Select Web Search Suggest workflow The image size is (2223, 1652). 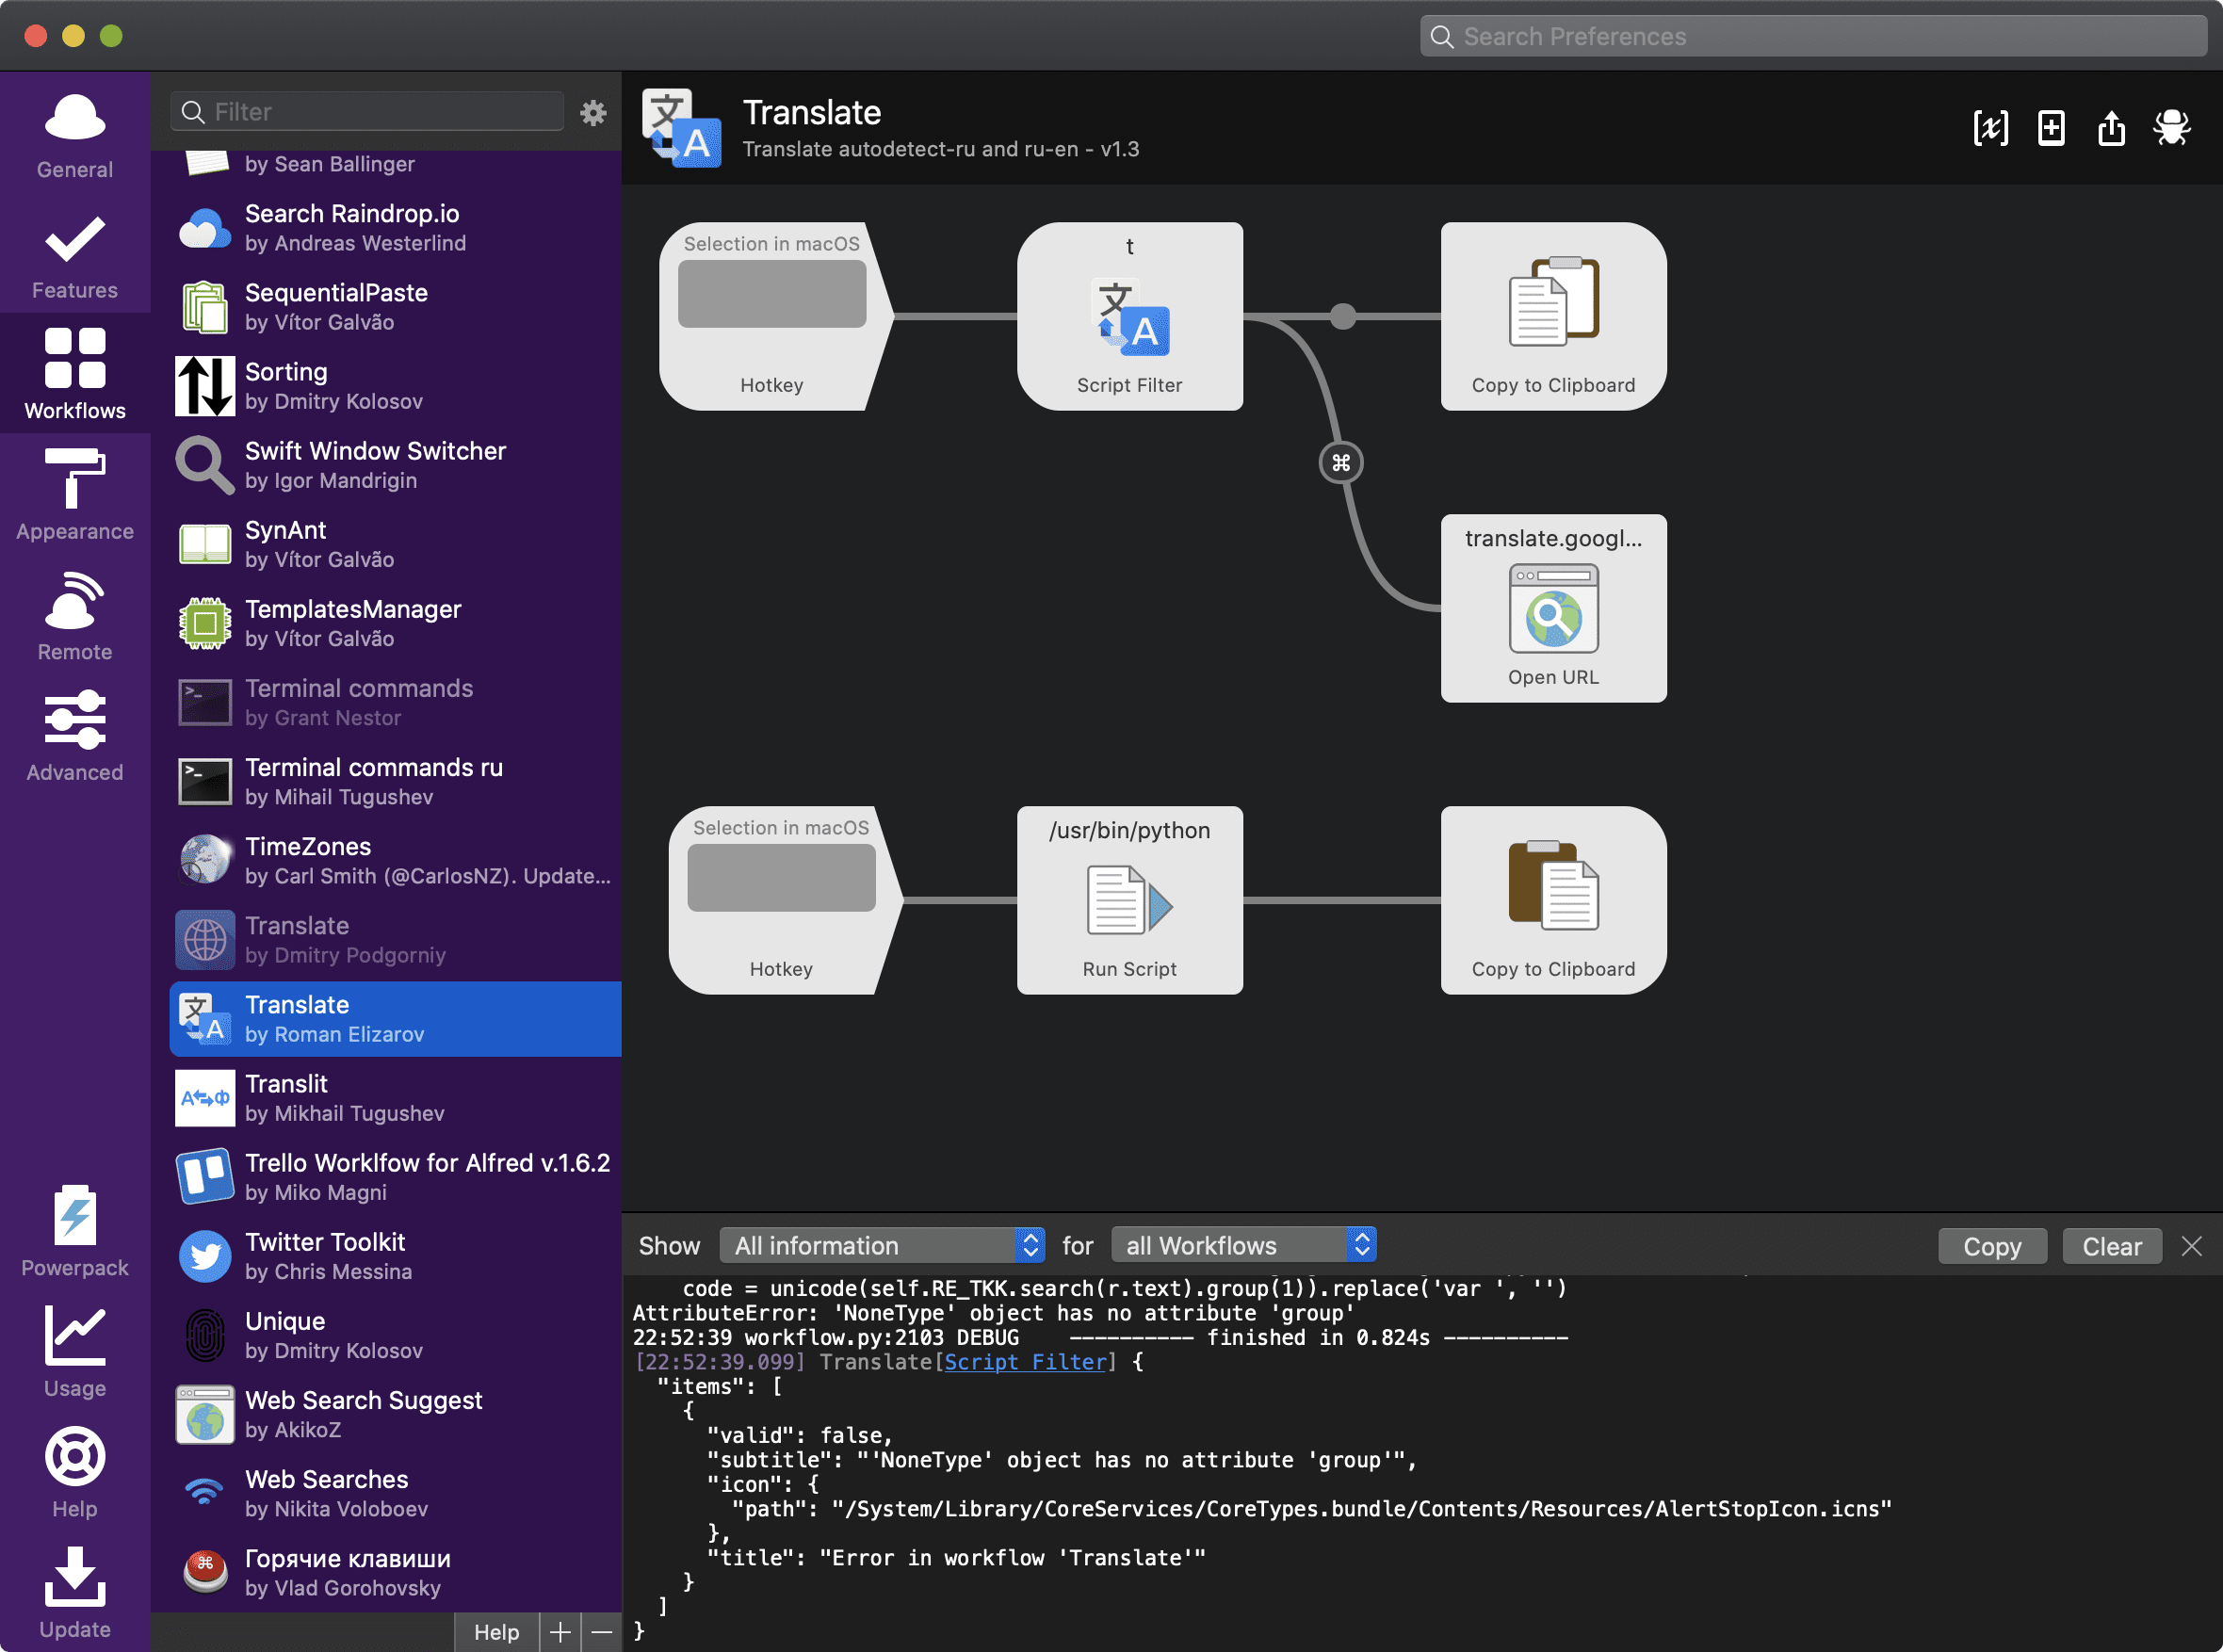395,1414
